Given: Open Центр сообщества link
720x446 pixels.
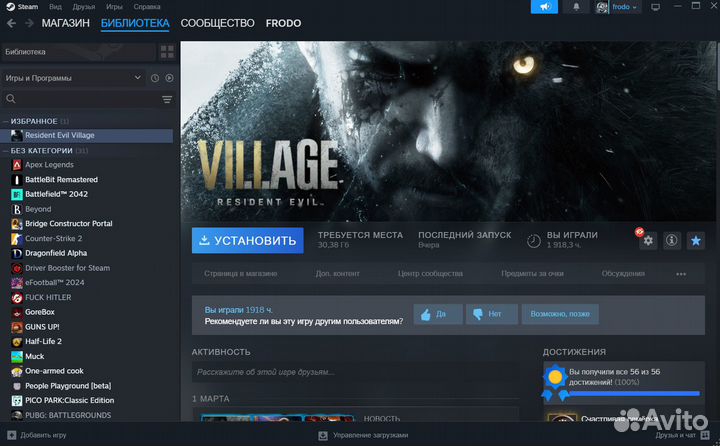Looking at the screenshot, I should [430, 274].
